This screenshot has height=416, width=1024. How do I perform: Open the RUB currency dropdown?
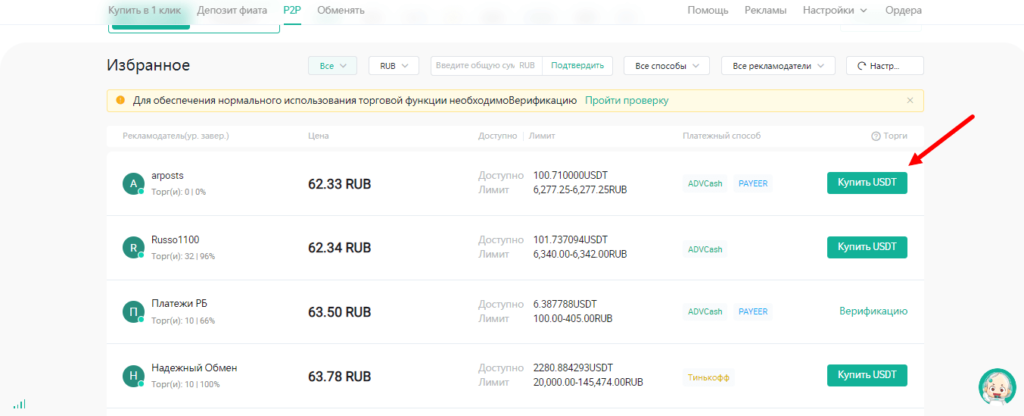pyautogui.click(x=394, y=66)
